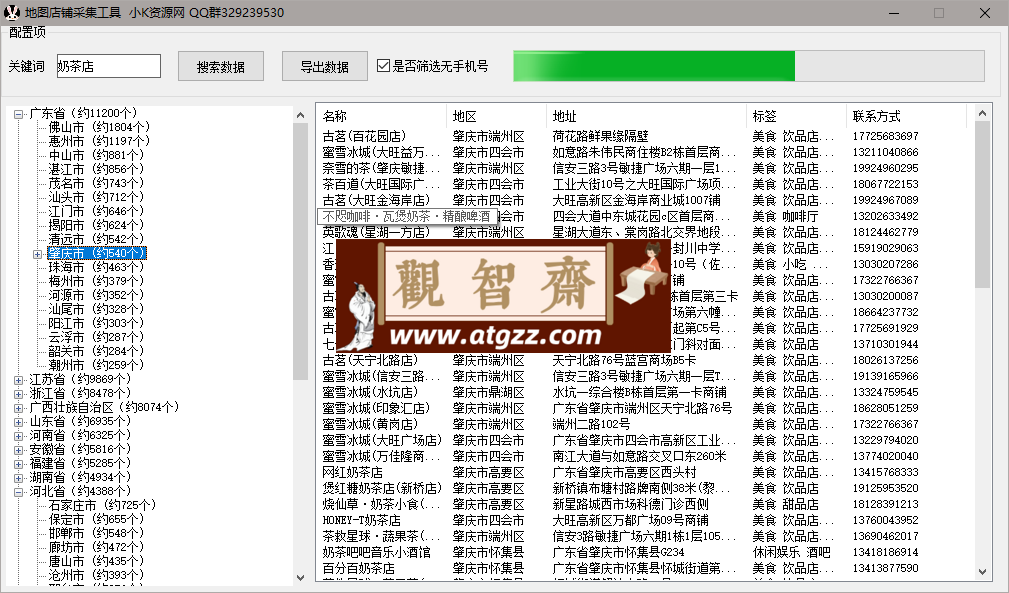This screenshot has height=593, width=1009.
Task: Select 唐山市 in the region tree
Action: pos(96,561)
